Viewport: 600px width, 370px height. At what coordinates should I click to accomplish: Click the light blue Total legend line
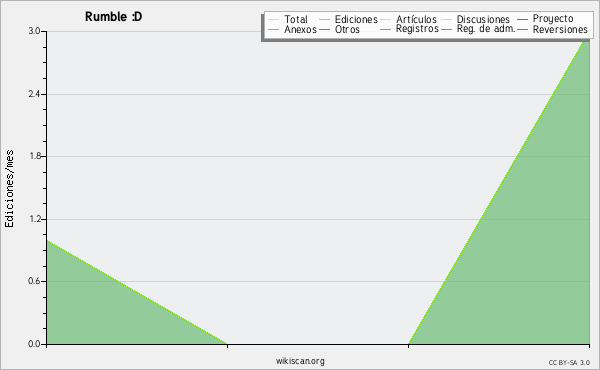pyautogui.click(x=274, y=20)
